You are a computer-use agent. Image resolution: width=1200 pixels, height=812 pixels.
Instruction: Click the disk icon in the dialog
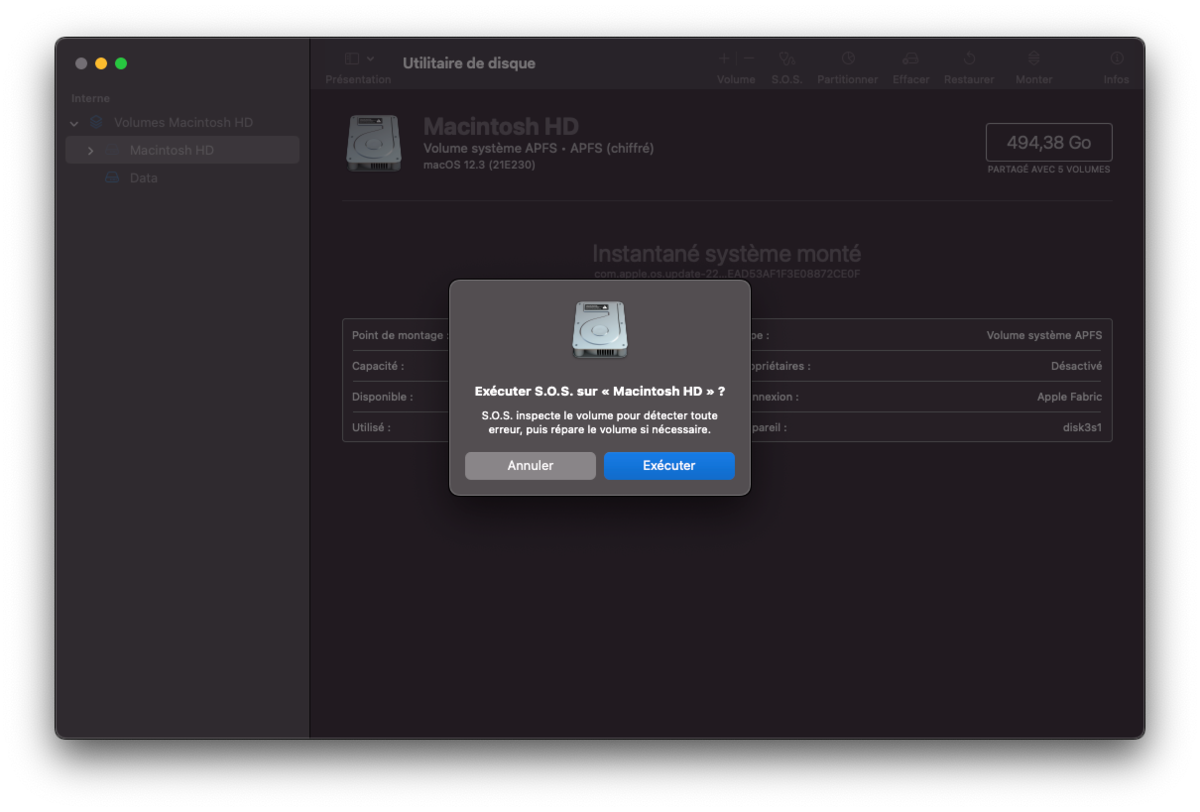click(x=600, y=329)
